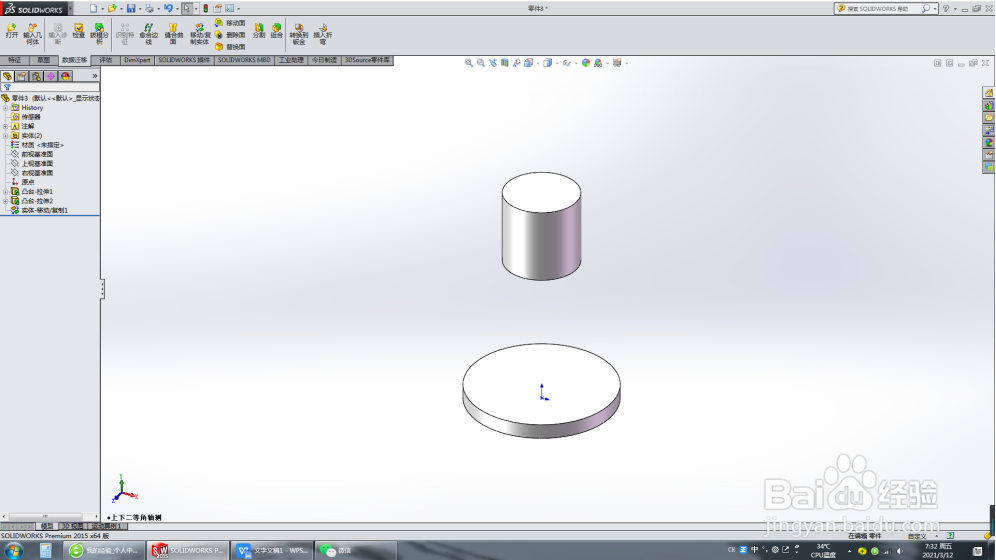
Task: Click the 检查 check tool
Action: tap(79, 31)
